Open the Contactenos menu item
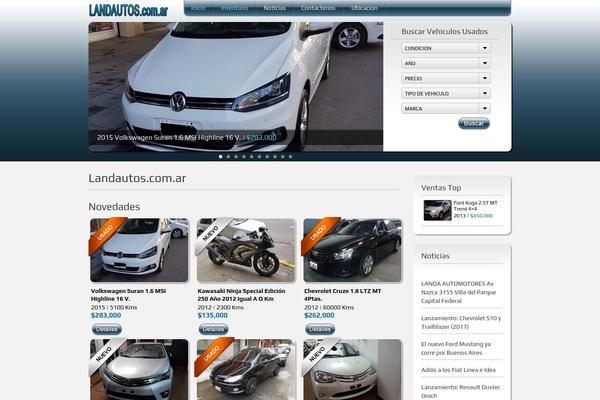The image size is (600, 400). coord(318,8)
